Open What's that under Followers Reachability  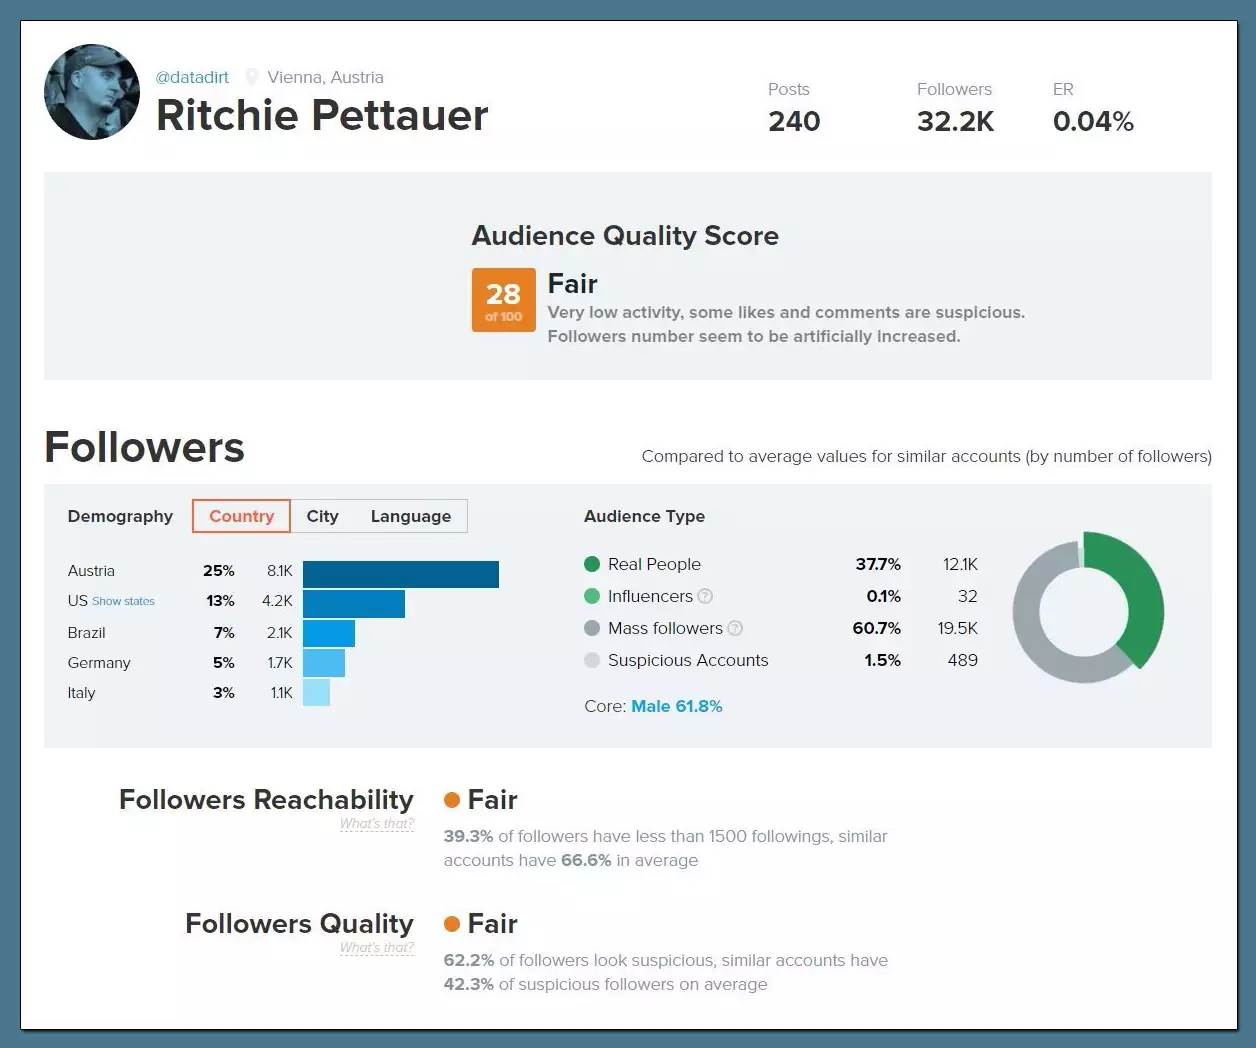click(376, 824)
